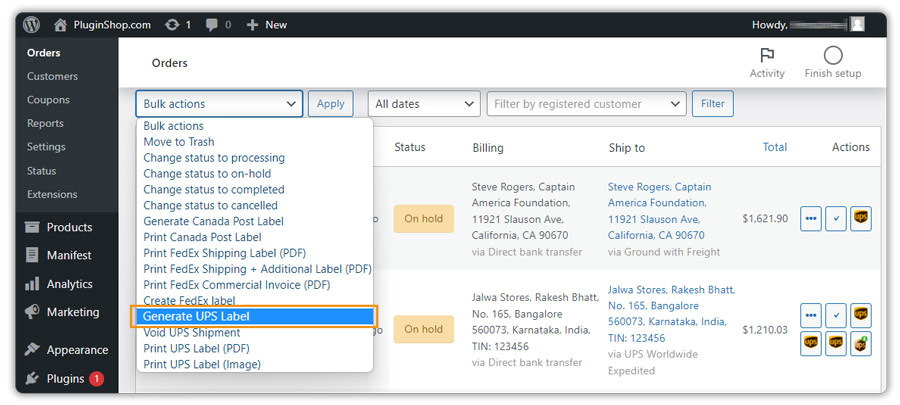Choose Print FedEx Shipping Label (PDF)
The height and width of the screenshot is (405, 900).
(224, 253)
